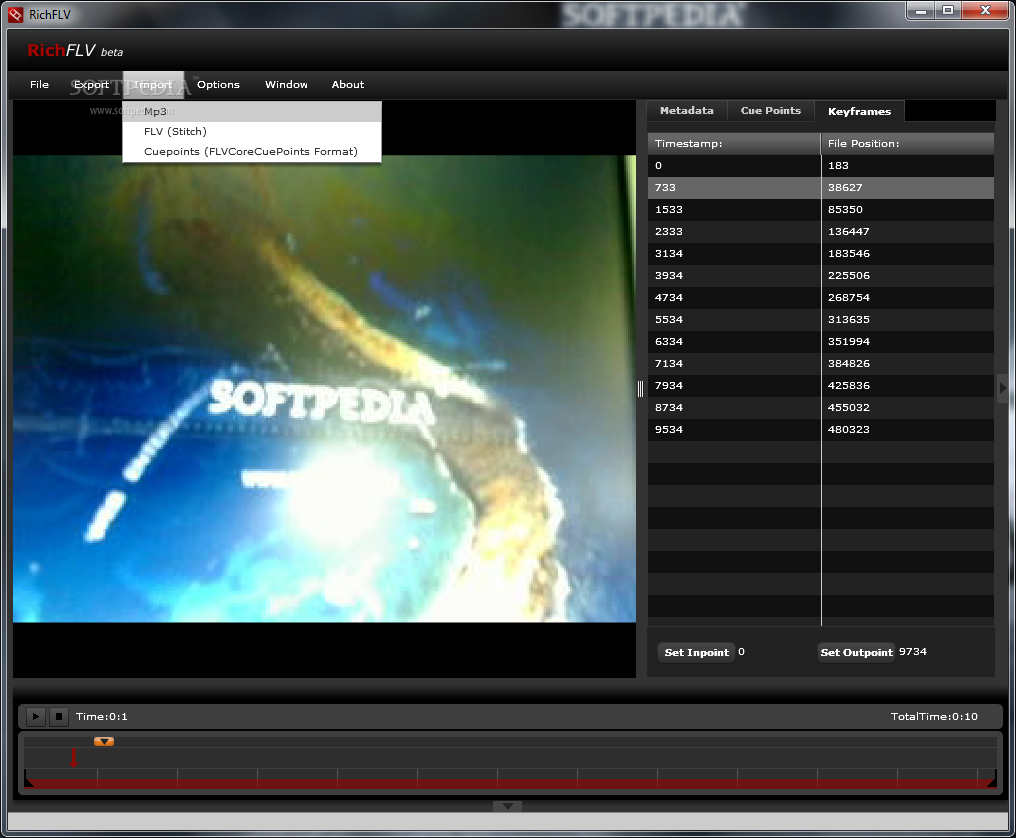
Task: Expand the collapse arrow below the timeline
Action: point(507,806)
